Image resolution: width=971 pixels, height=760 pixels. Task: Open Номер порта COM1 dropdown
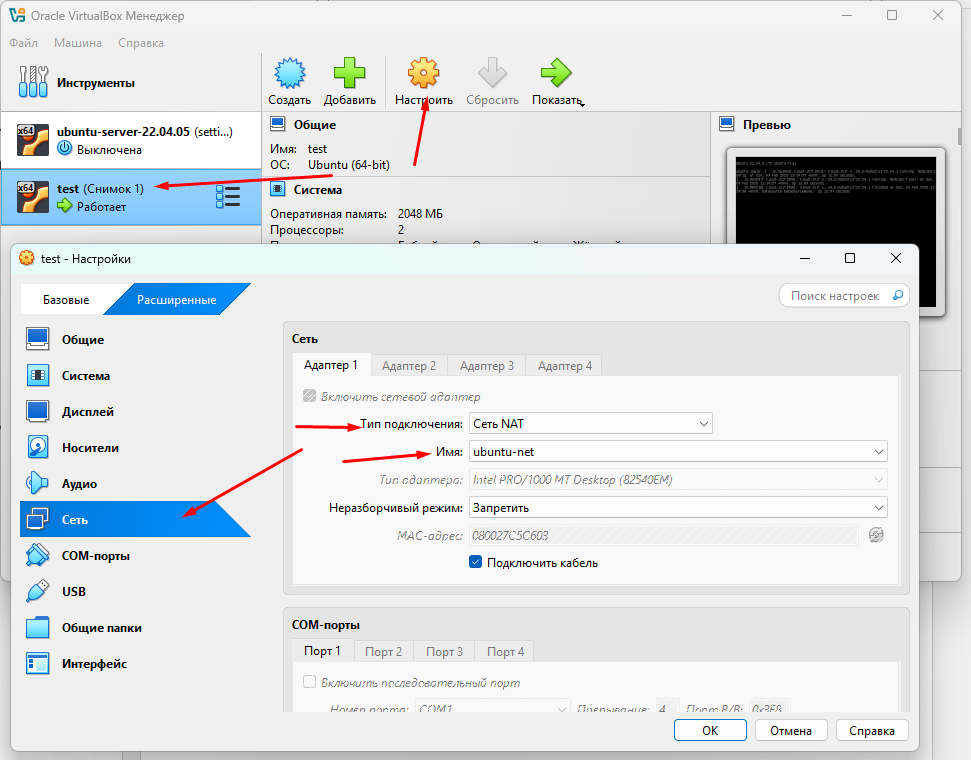click(492, 708)
